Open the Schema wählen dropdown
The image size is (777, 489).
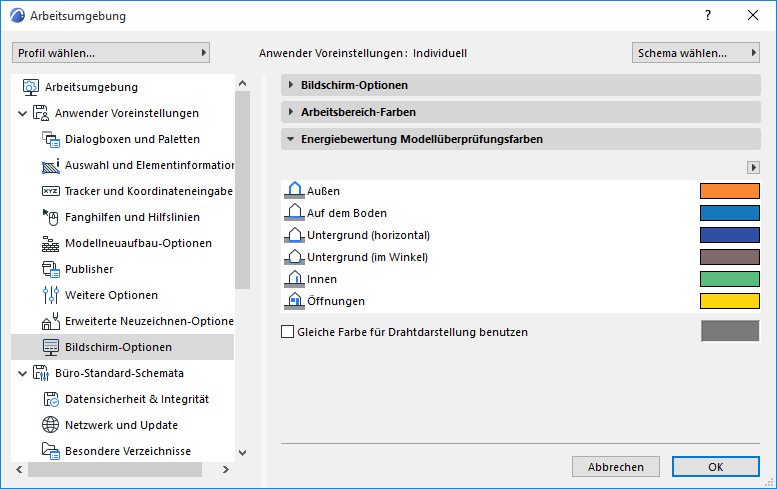point(696,52)
